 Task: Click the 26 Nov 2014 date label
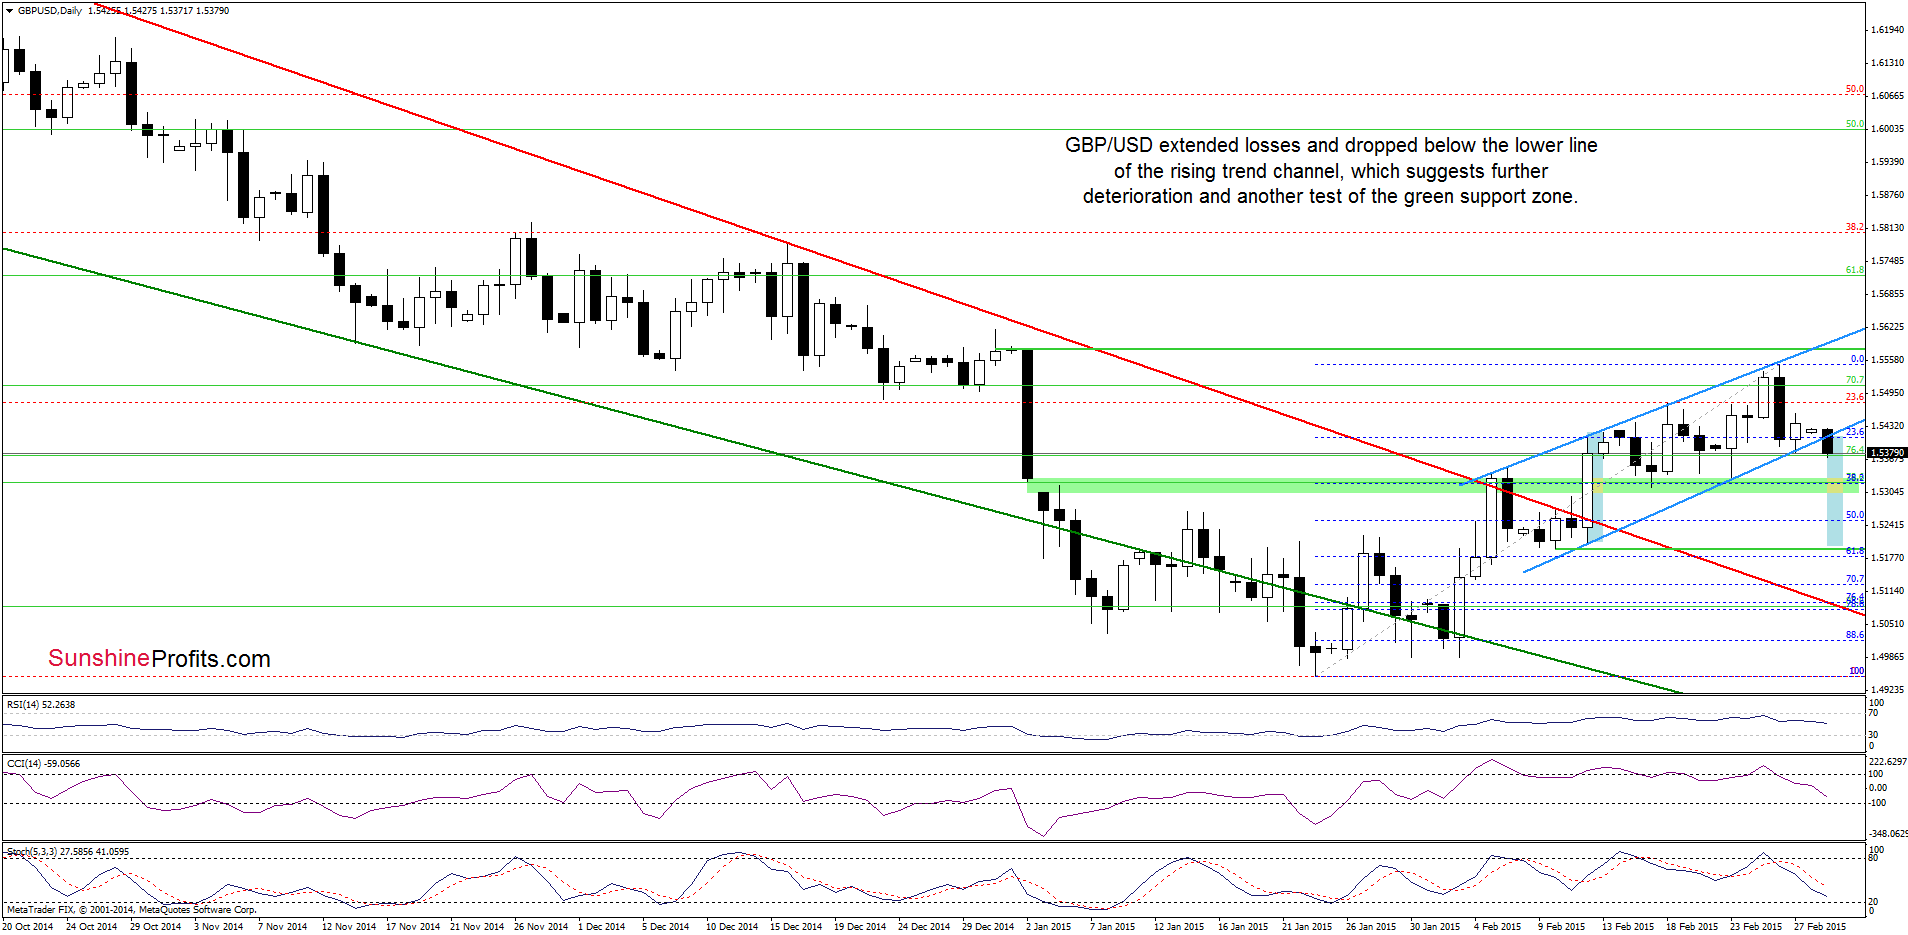[541, 927]
